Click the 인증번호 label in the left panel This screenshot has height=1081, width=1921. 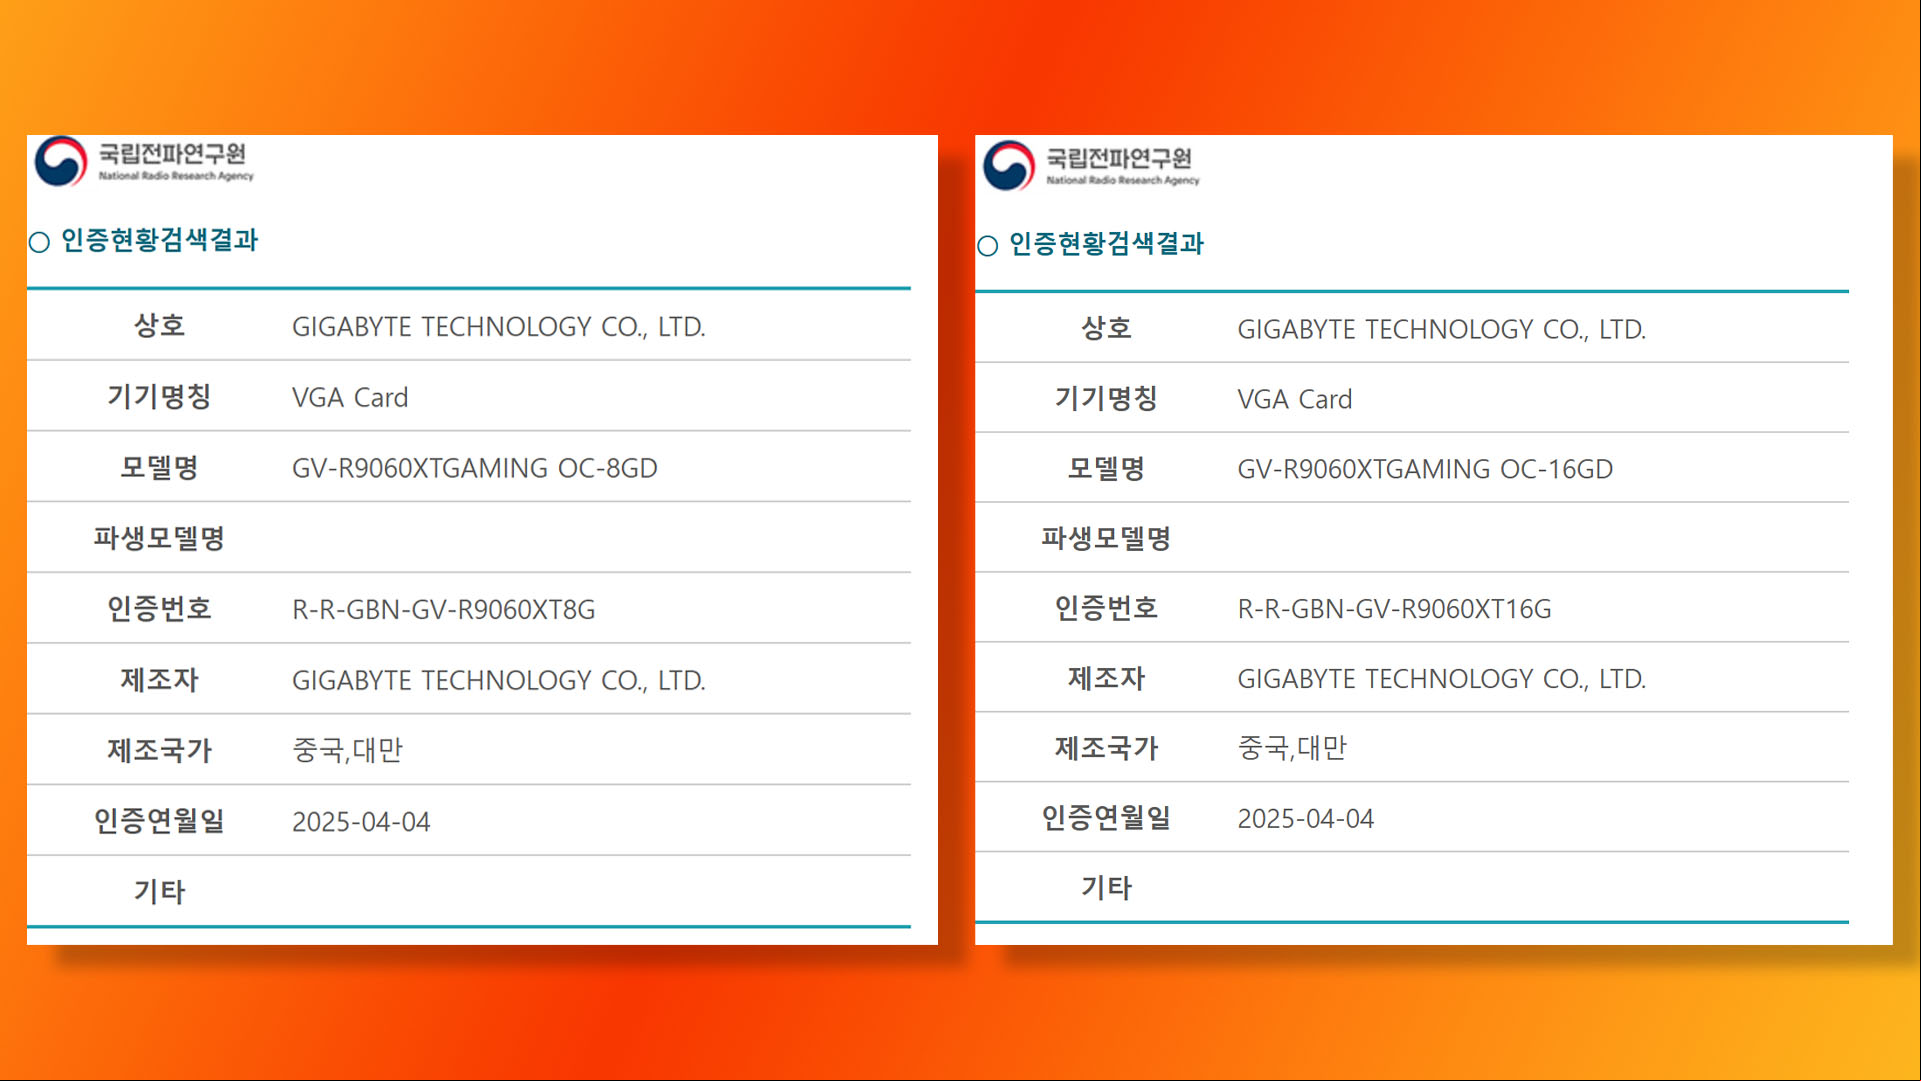pos(159,609)
